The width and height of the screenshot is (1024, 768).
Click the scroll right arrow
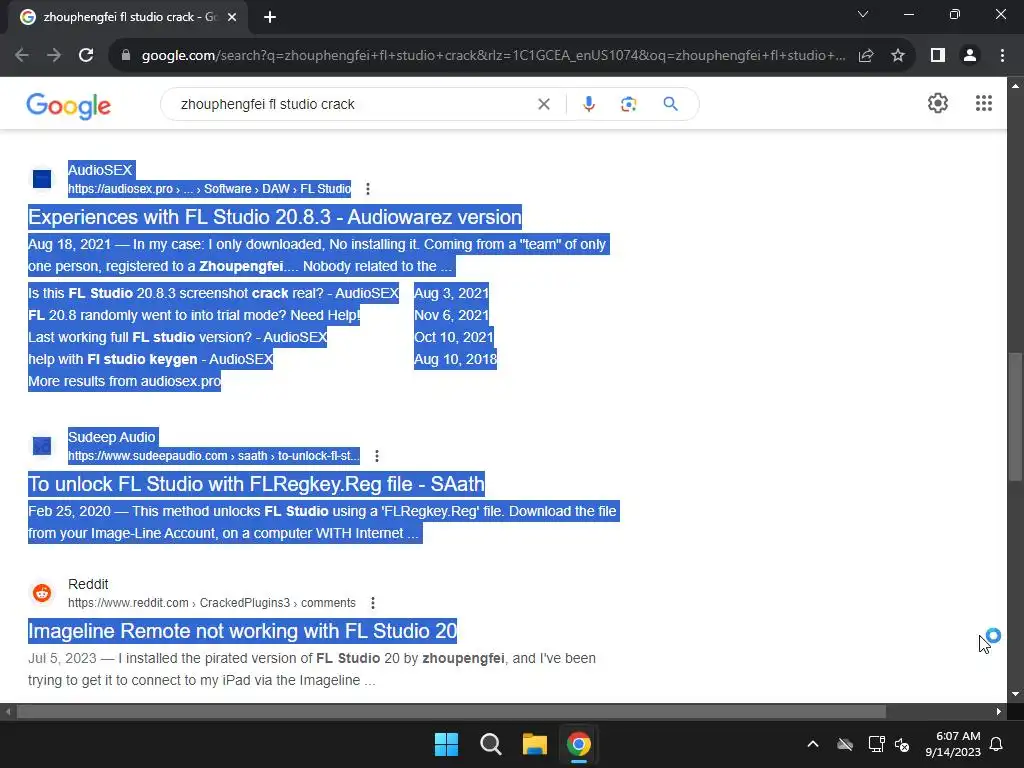point(999,711)
